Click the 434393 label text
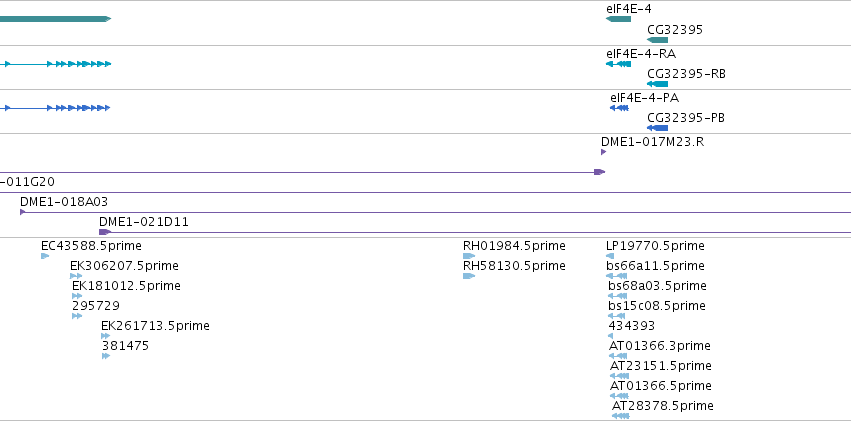Viewport: 851px width, 421px height. coord(632,326)
